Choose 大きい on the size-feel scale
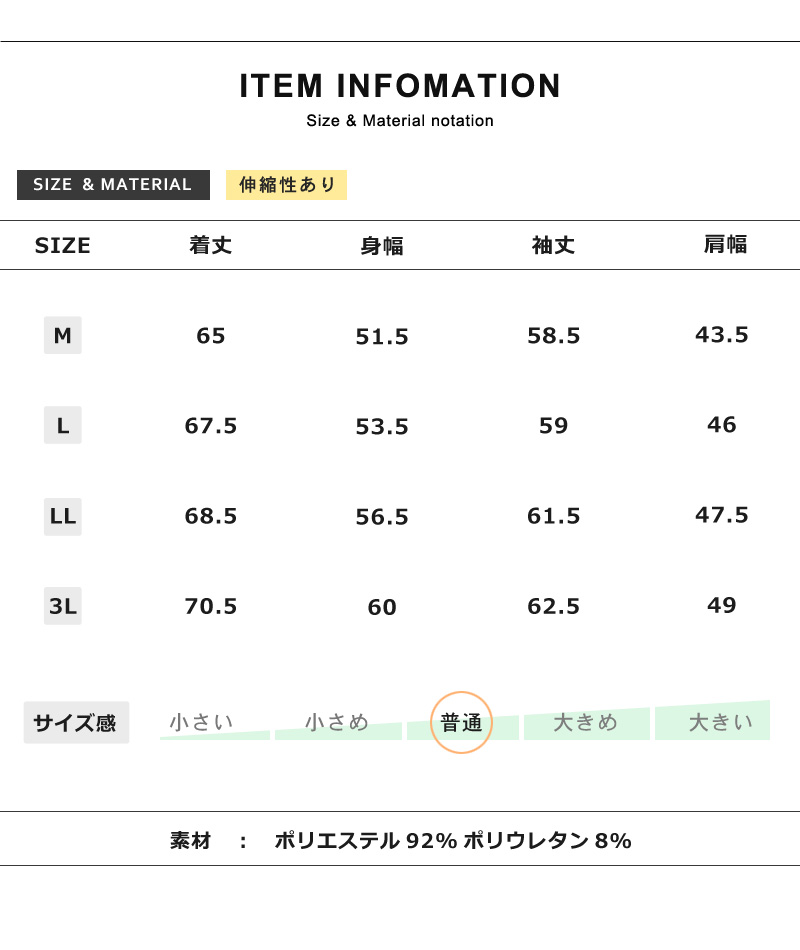This screenshot has height=950, width=800. [720, 721]
